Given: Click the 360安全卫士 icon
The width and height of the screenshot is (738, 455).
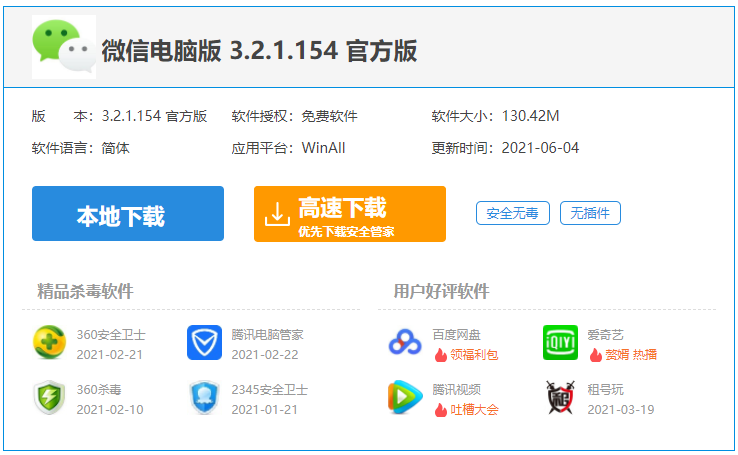Looking at the screenshot, I should tap(49, 343).
